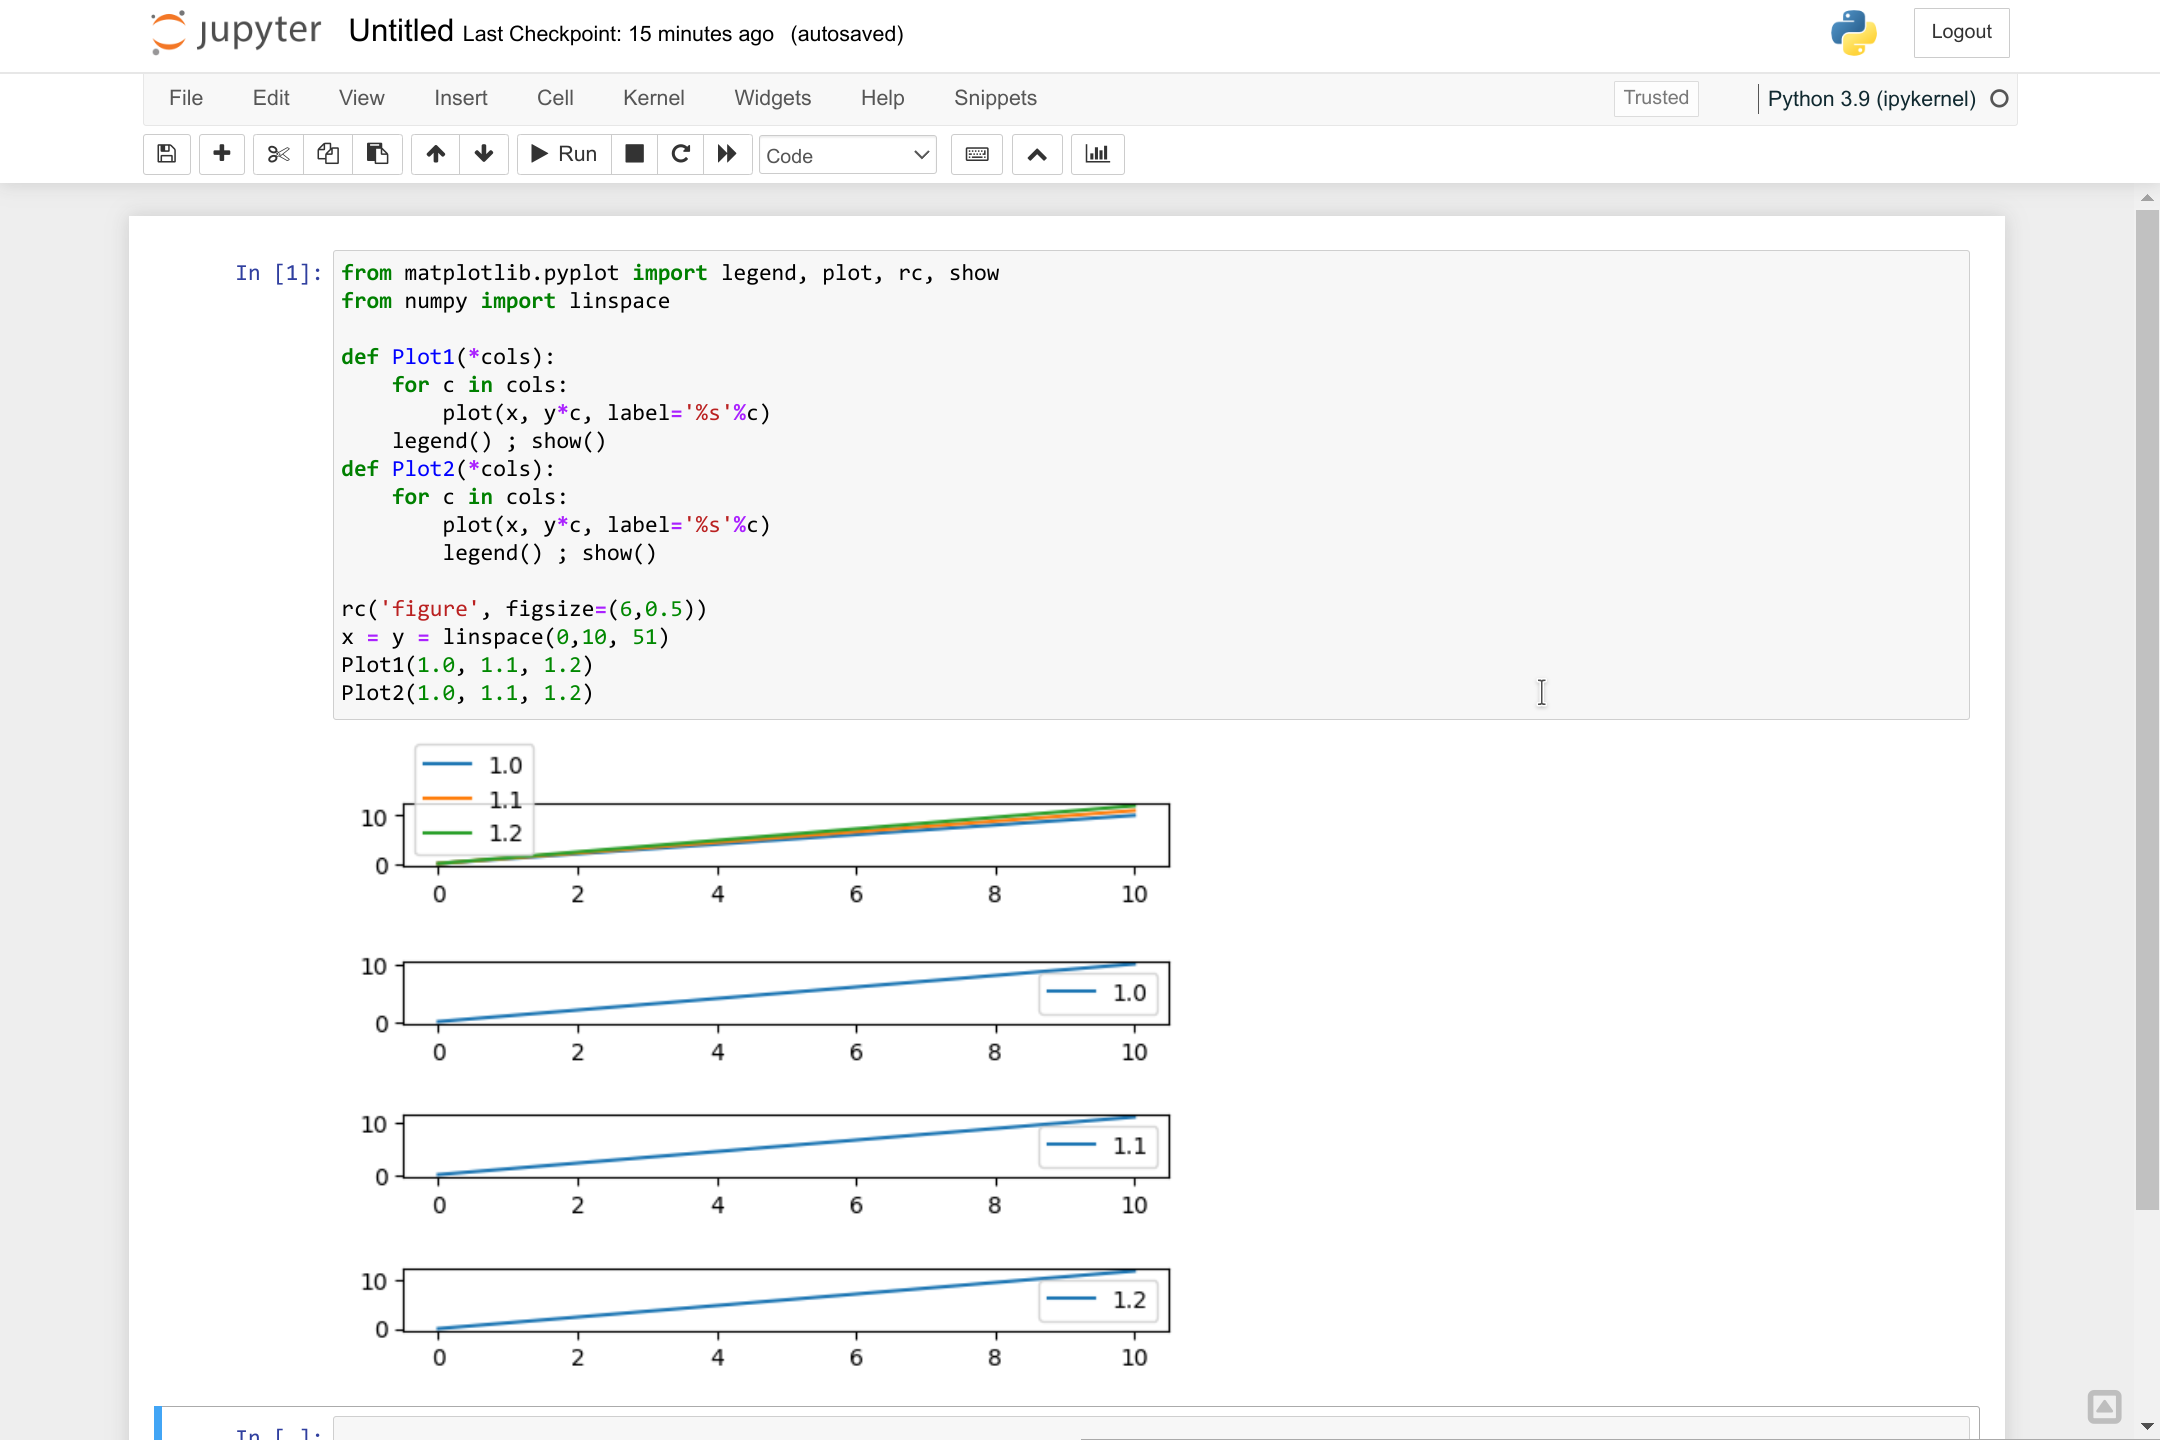Move selected cell up arrow
Image resolution: width=2160 pixels, height=1440 pixels.
[x=435, y=154]
